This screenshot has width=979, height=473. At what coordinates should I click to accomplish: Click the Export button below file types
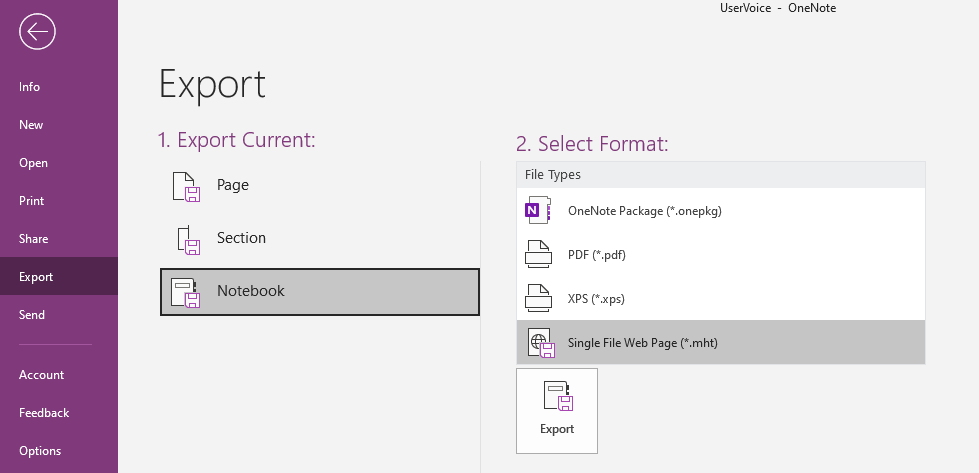point(557,411)
